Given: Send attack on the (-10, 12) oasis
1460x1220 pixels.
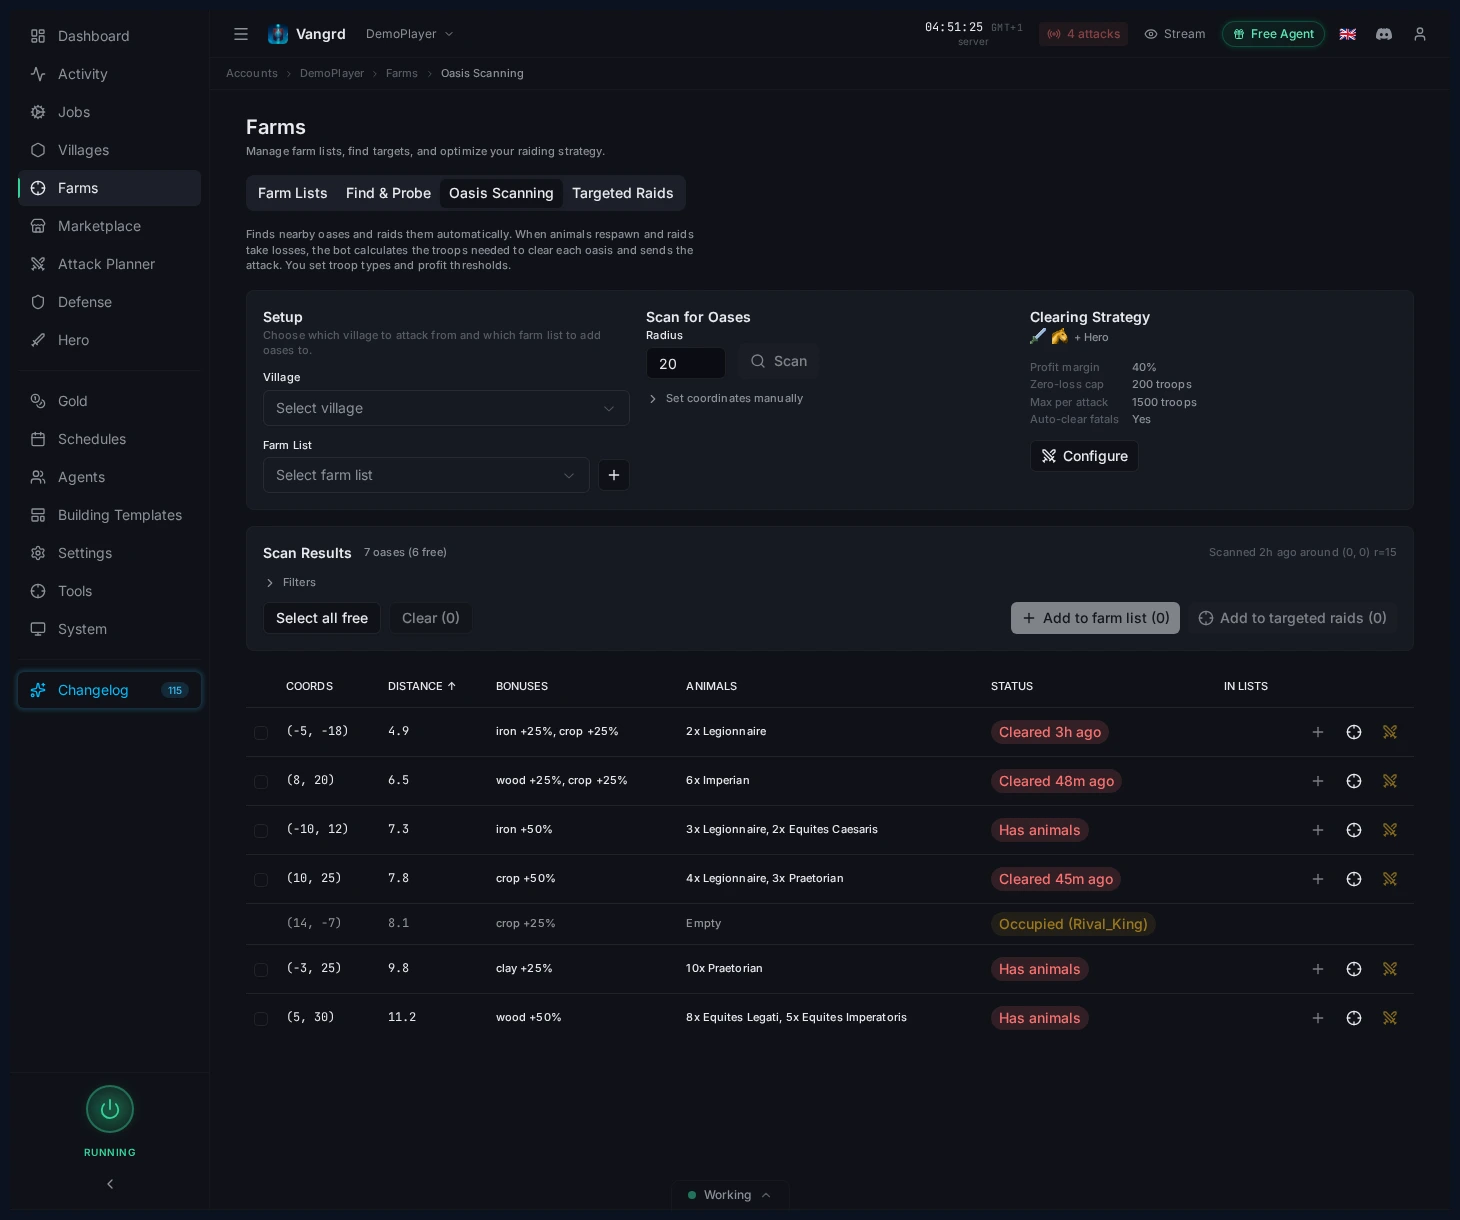Looking at the screenshot, I should (x=1390, y=830).
